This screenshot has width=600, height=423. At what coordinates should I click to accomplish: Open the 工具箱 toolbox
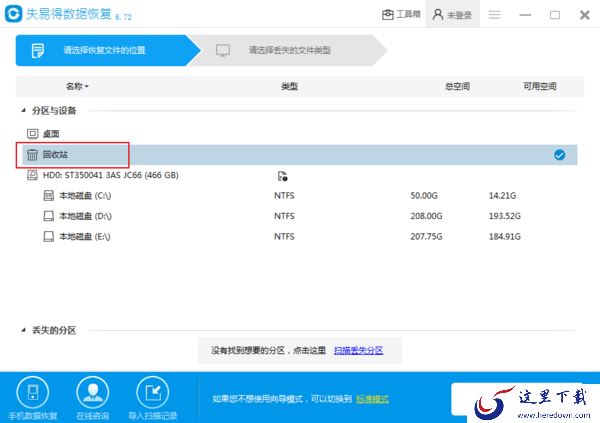tap(401, 15)
